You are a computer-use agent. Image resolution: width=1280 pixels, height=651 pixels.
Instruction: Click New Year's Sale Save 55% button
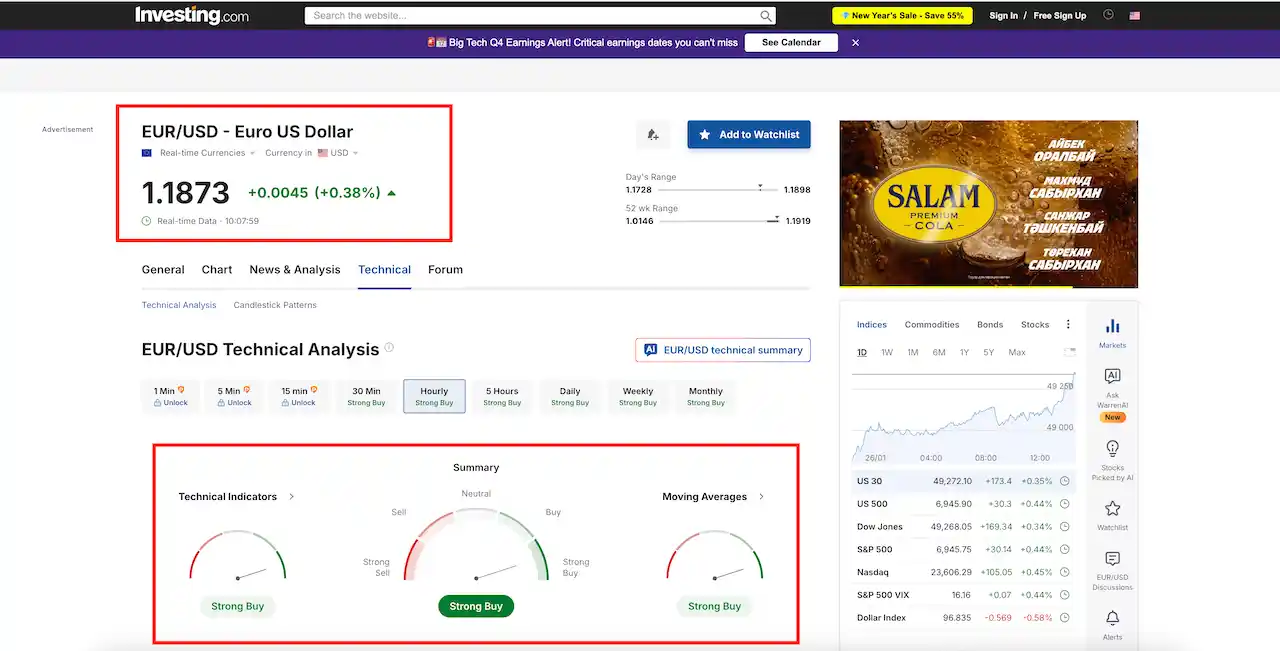(x=902, y=16)
